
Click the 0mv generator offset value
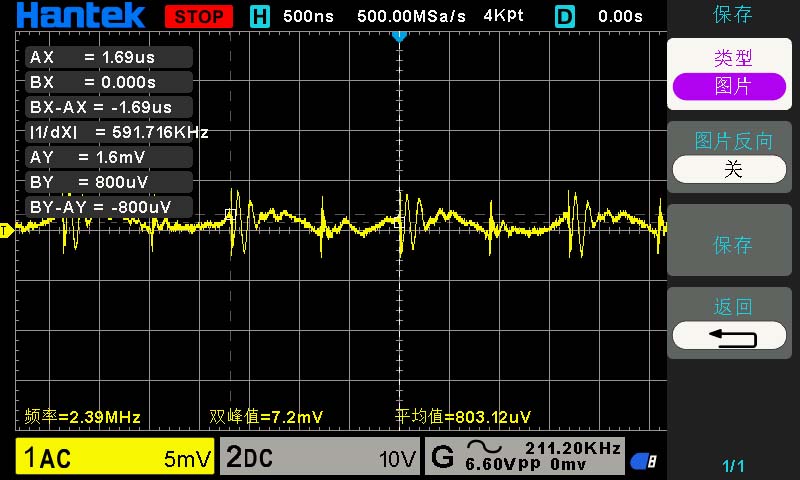click(x=568, y=464)
